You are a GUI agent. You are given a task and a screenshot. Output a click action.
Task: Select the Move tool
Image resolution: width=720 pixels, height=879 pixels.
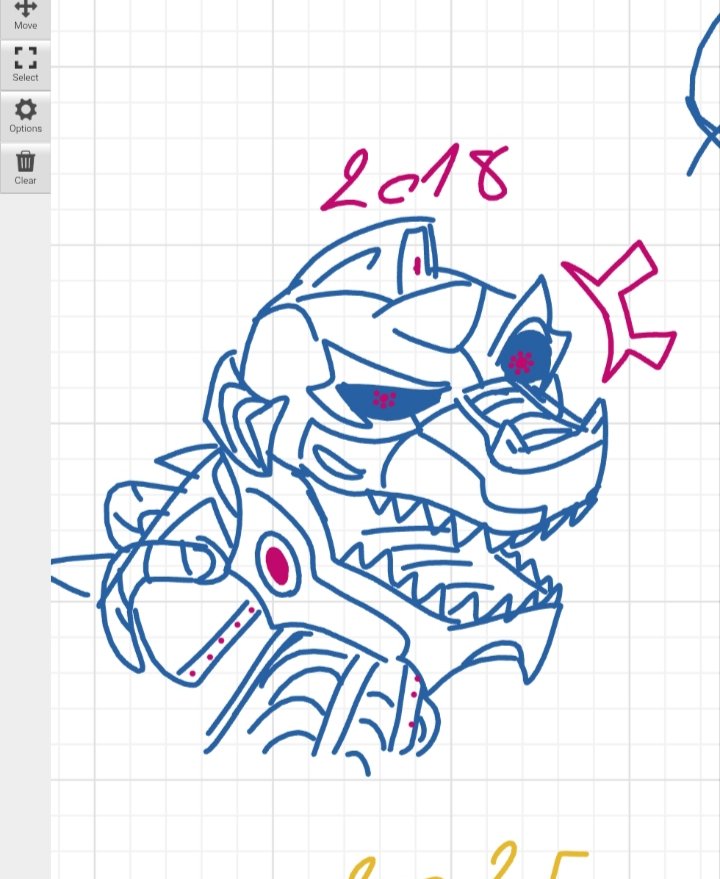coord(25,17)
